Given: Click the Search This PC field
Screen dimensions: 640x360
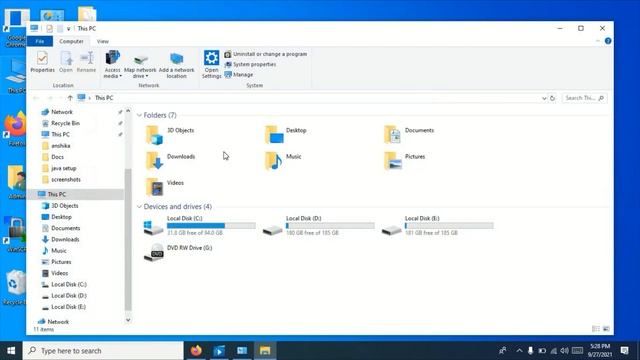Looking at the screenshot, I should tap(584, 98).
